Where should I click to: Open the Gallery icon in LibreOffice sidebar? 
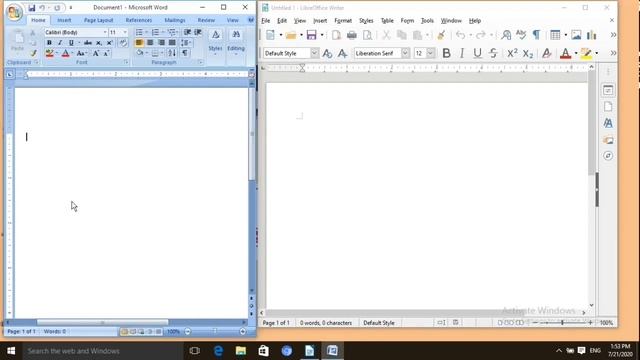coord(608,140)
